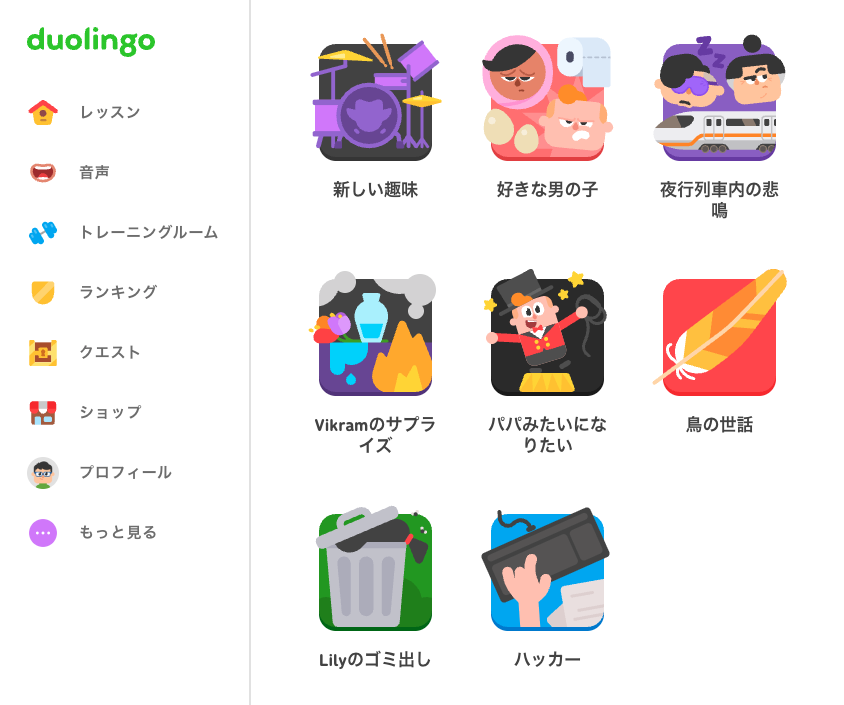This screenshot has width=844, height=705.
Task: Open the 鳥の世話 feather story
Action: point(719,334)
